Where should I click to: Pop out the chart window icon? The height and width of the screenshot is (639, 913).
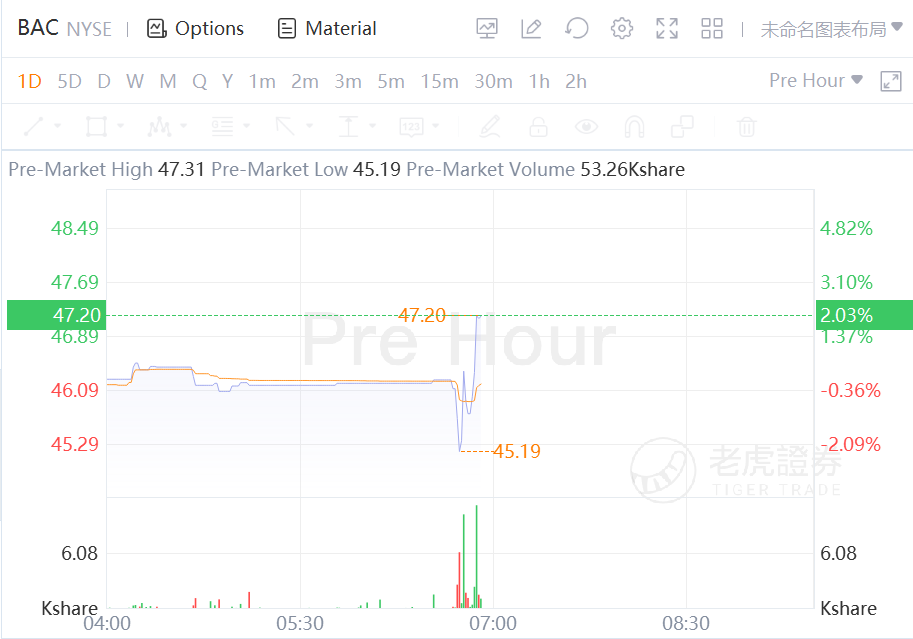click(890, 81)
